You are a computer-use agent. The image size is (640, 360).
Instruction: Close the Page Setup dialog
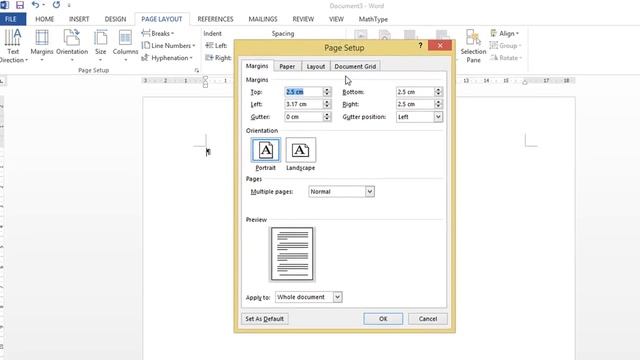click(440, 45)
